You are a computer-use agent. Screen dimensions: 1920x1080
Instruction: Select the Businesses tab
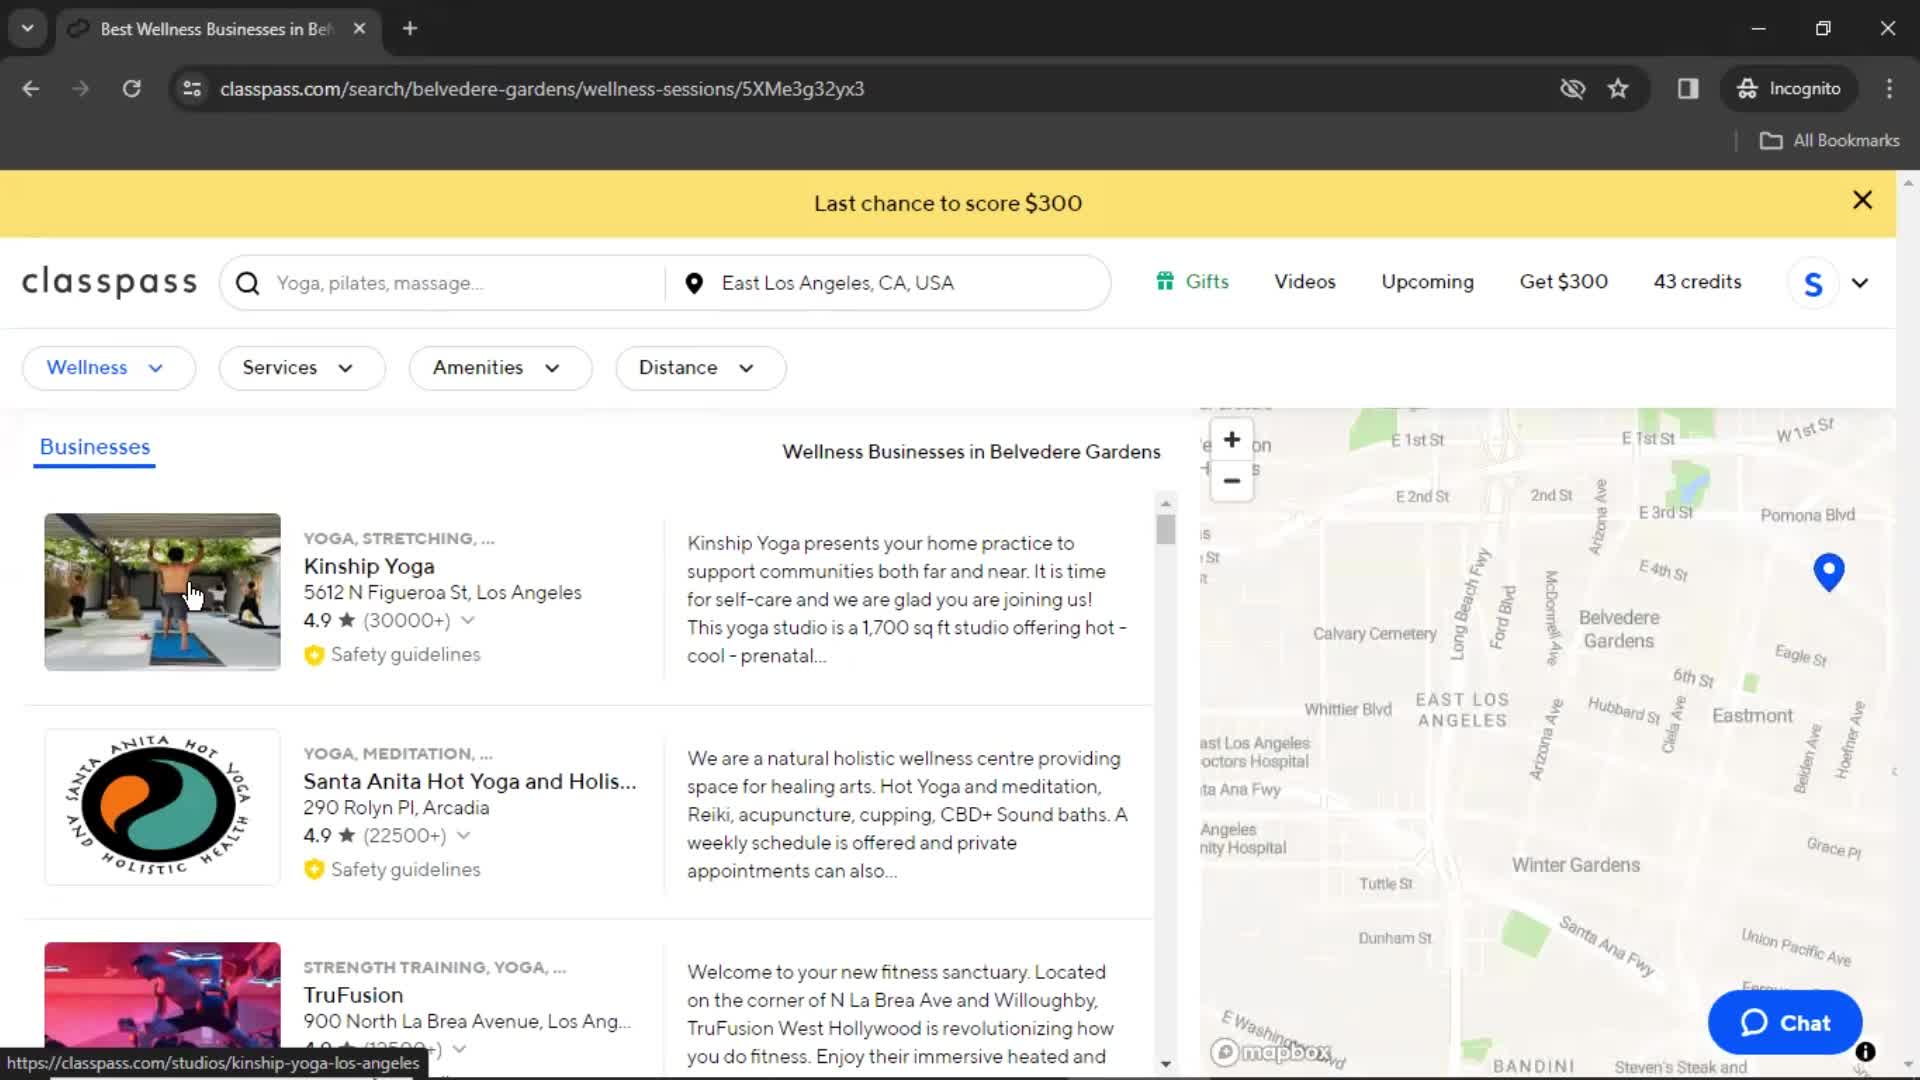tap(94, 446)
